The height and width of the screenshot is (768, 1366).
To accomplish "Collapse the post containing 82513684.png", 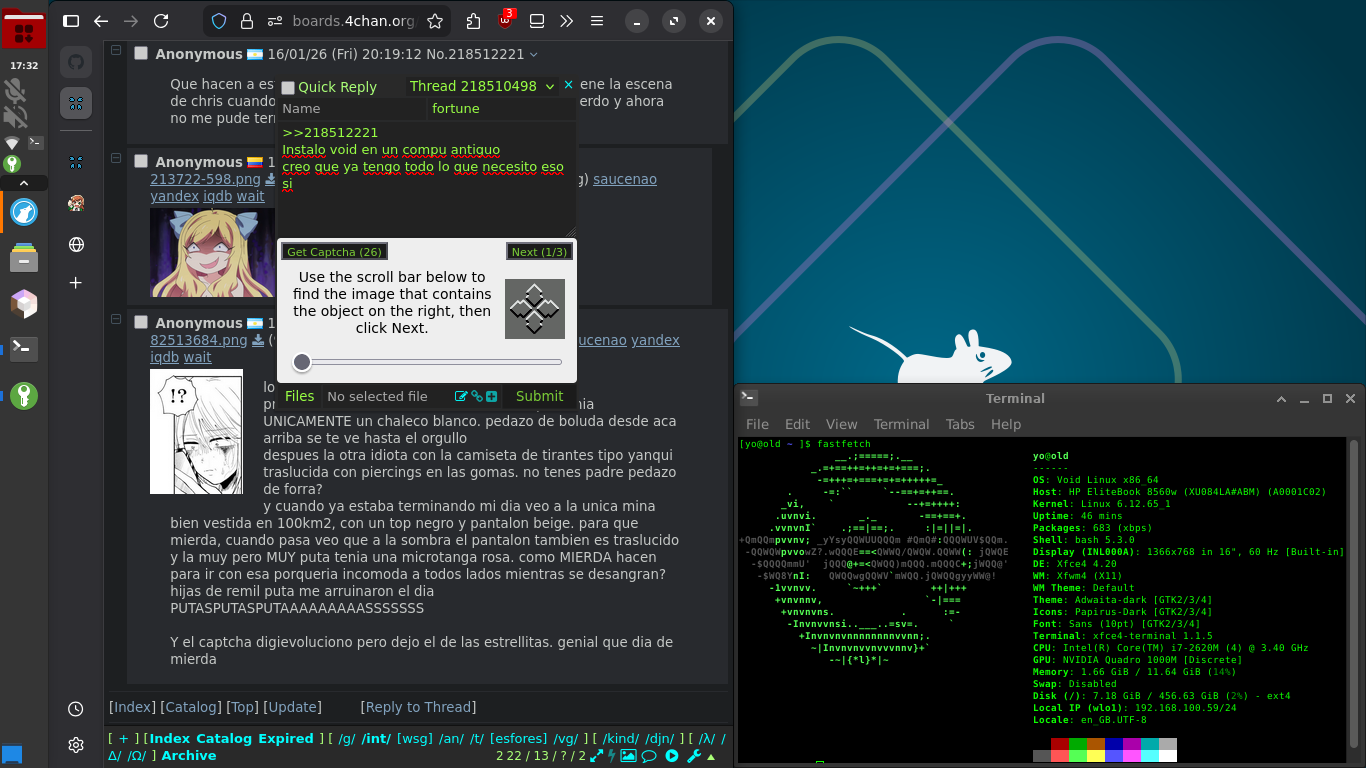I will pyautogui.click(x=116, y=319).
